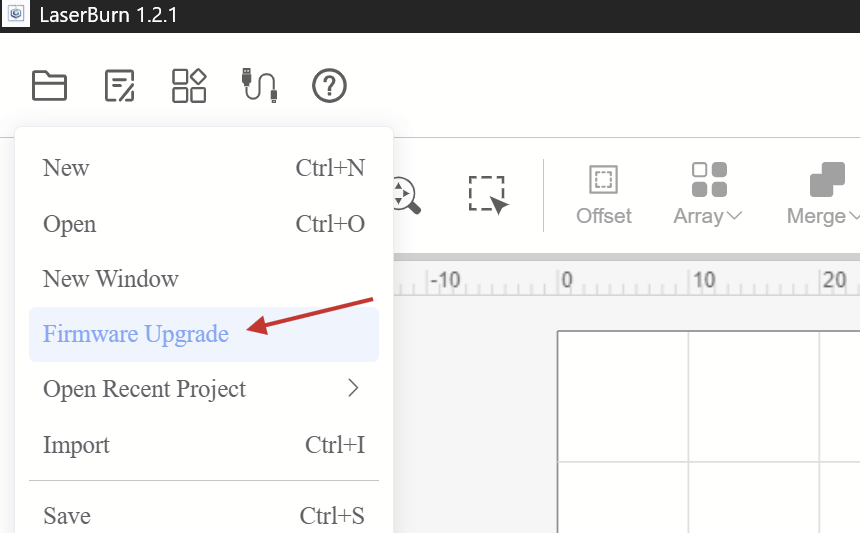The width and height of the screenshot is (860, 533).
Task: Click the folder File menu icon
Action: pyautogui.click(x=49, y=86)
